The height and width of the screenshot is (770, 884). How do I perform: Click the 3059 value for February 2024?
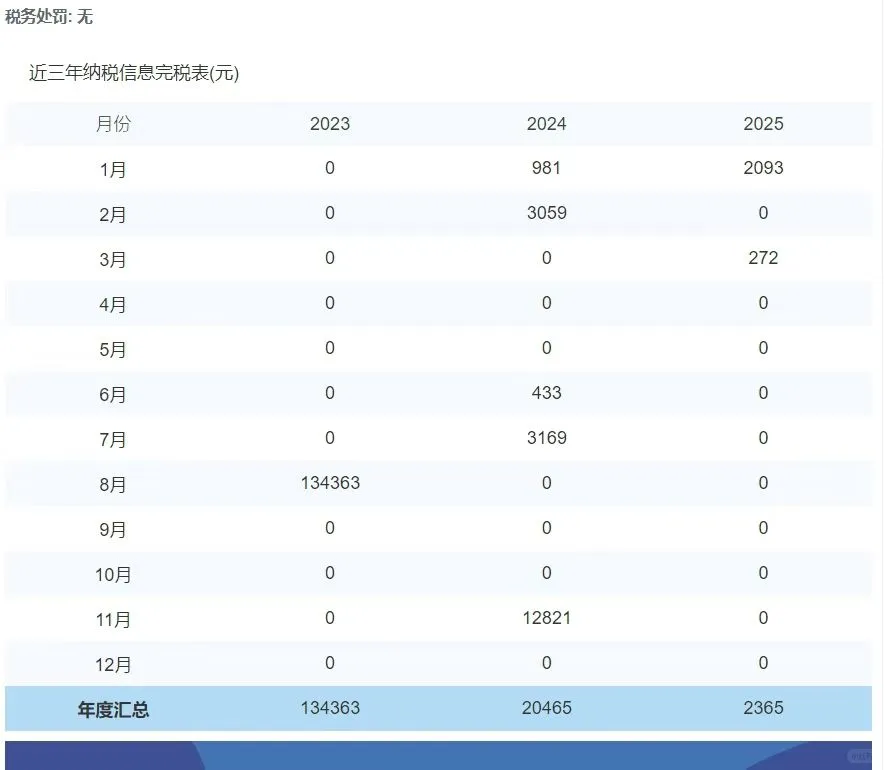(x=546, y=214)
